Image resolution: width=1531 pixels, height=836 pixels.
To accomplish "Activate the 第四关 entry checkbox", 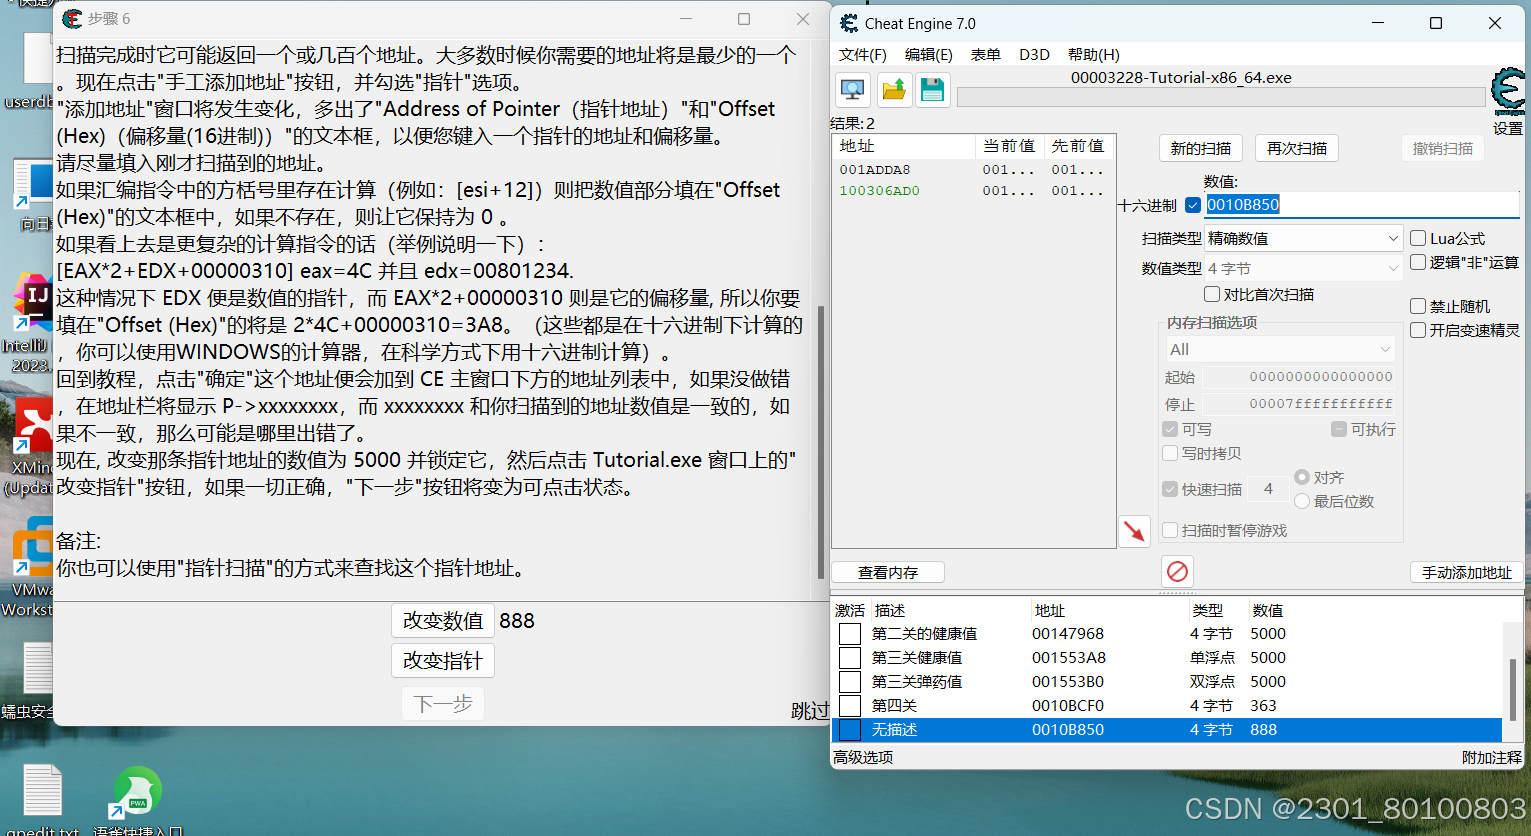I will coord(850,706).
